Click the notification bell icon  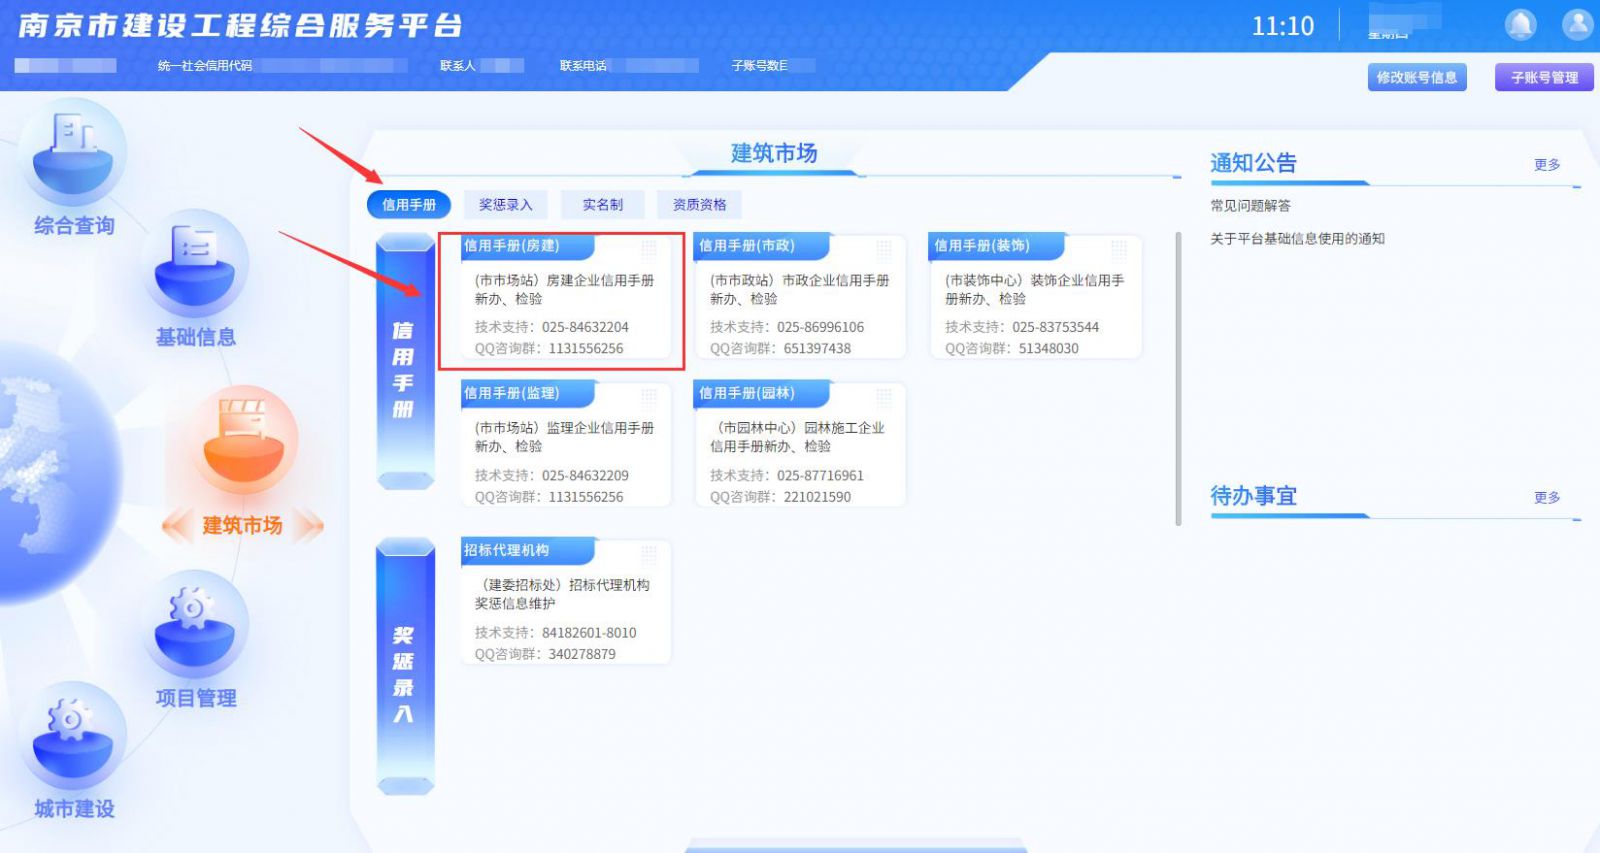click(x=1521, y=25)
